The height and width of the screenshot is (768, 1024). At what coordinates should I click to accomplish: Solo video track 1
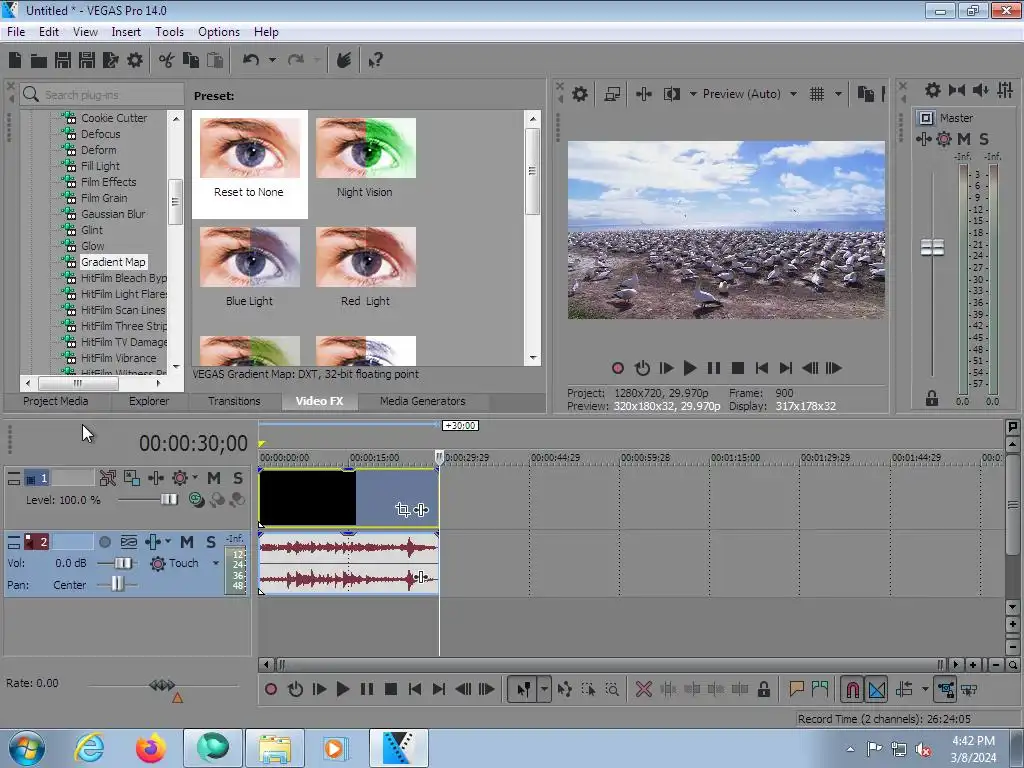(238, 478)
